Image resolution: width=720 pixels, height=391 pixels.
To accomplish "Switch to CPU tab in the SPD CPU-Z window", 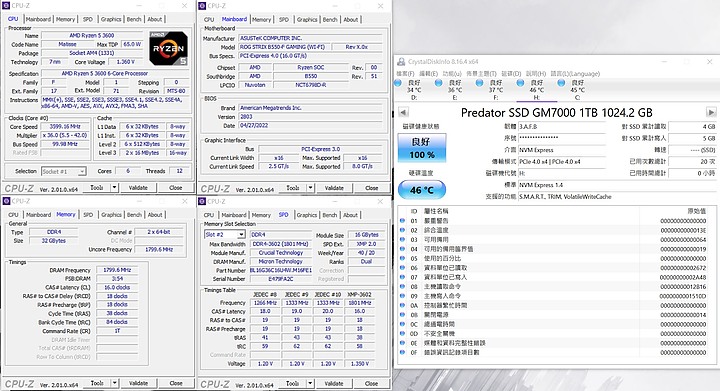I will (209, 215).
